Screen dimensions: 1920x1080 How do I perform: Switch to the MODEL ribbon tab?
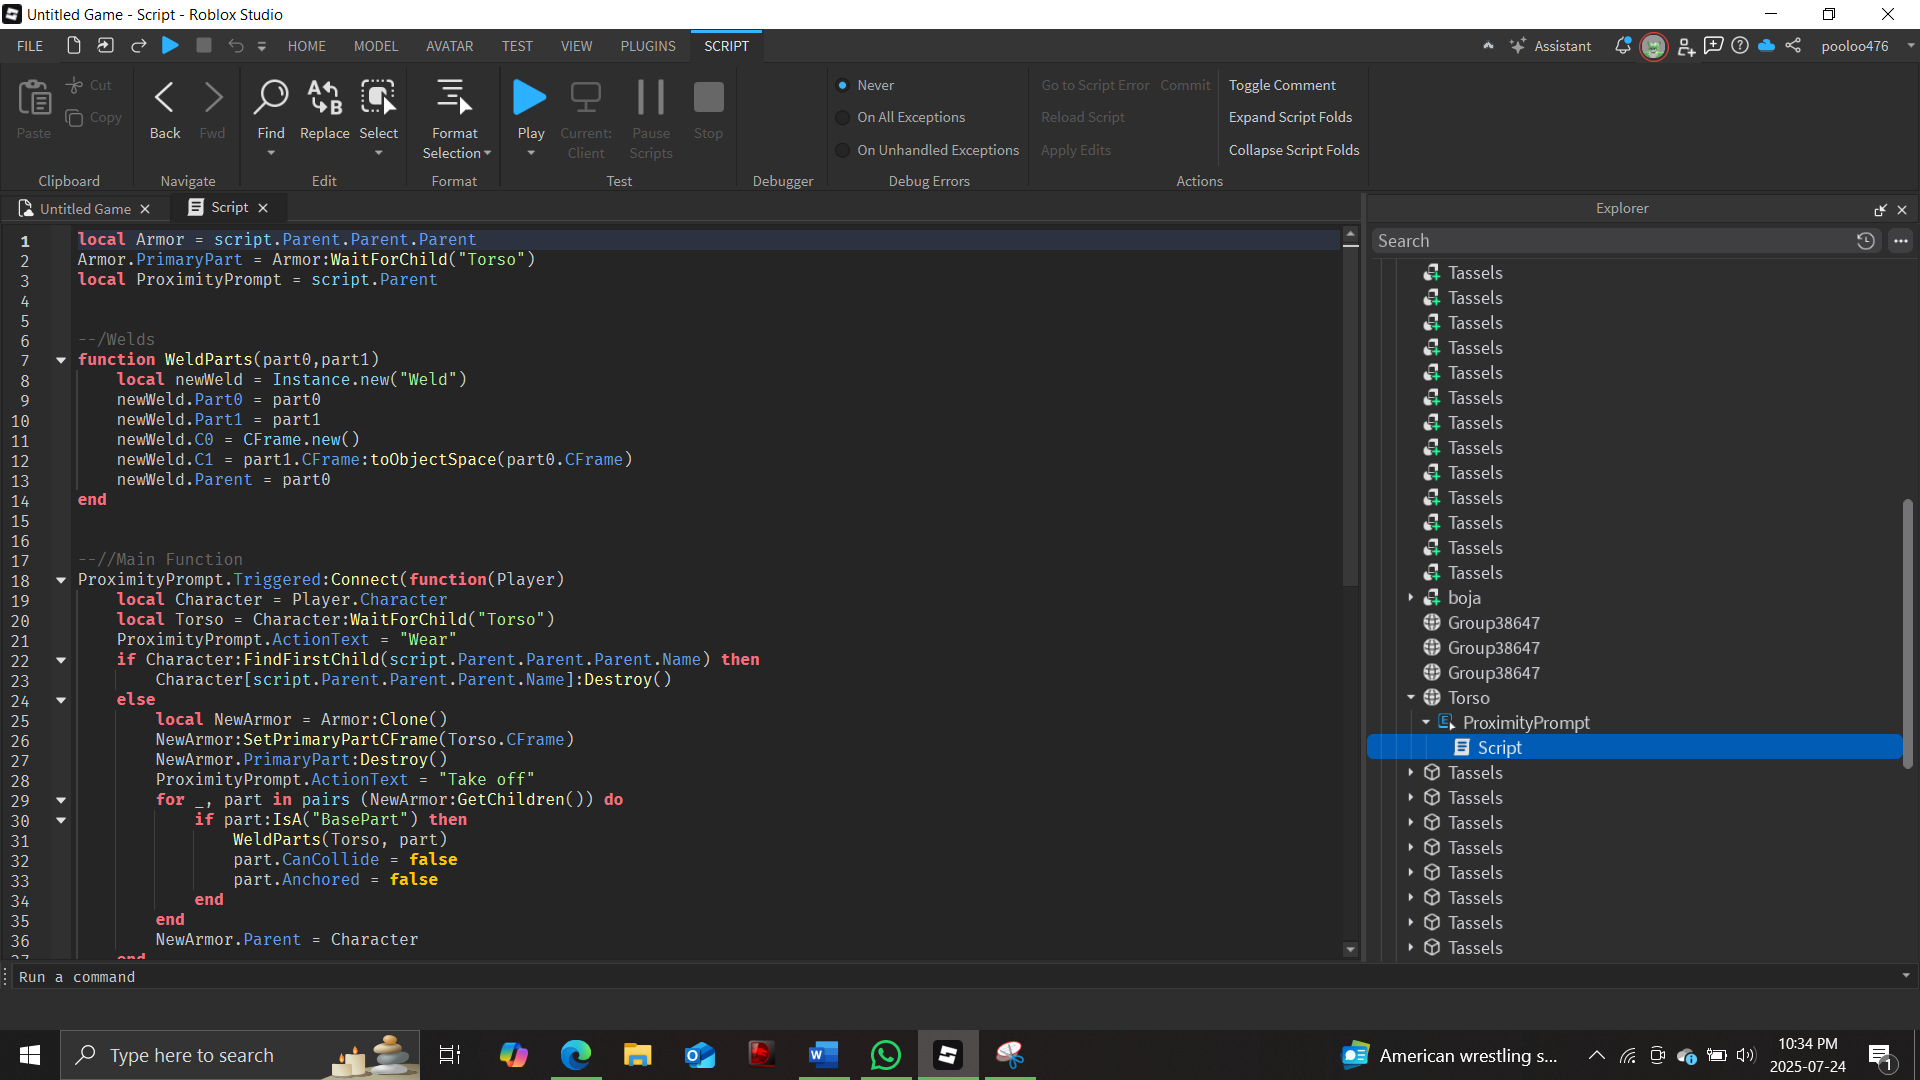375,46
